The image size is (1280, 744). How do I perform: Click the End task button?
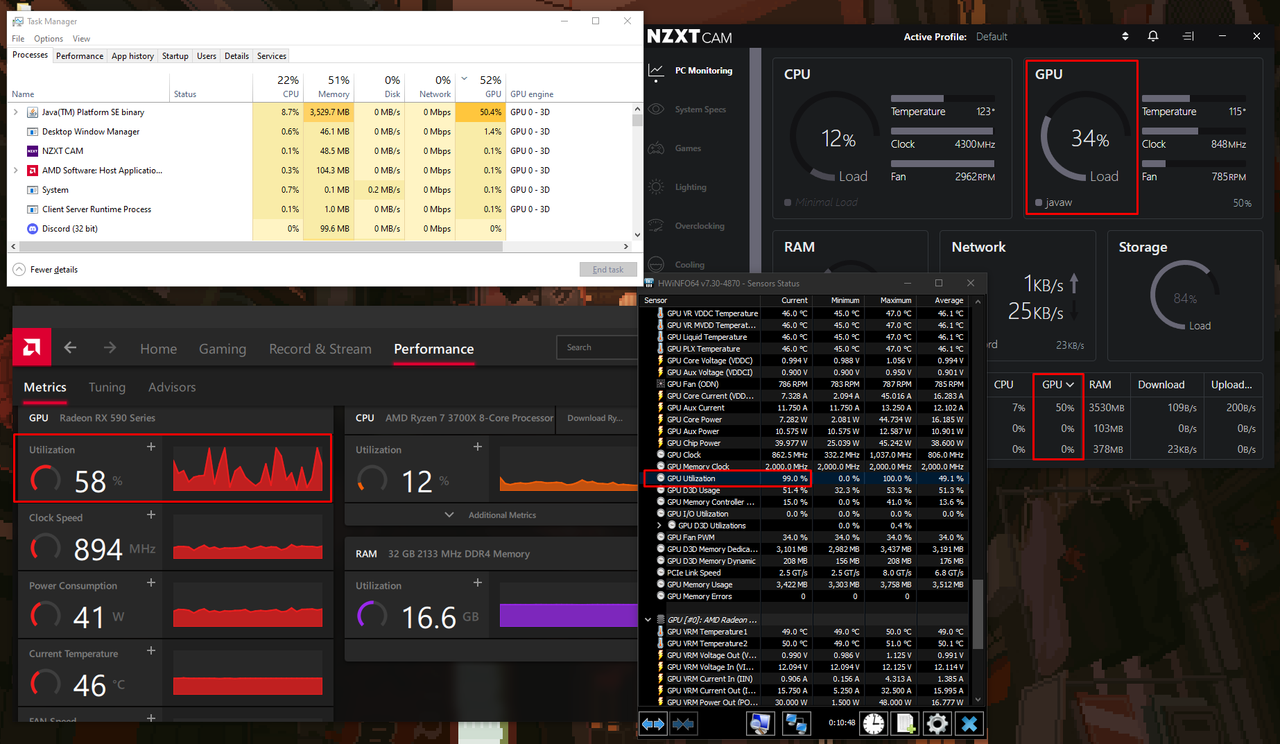coord(608,269)
